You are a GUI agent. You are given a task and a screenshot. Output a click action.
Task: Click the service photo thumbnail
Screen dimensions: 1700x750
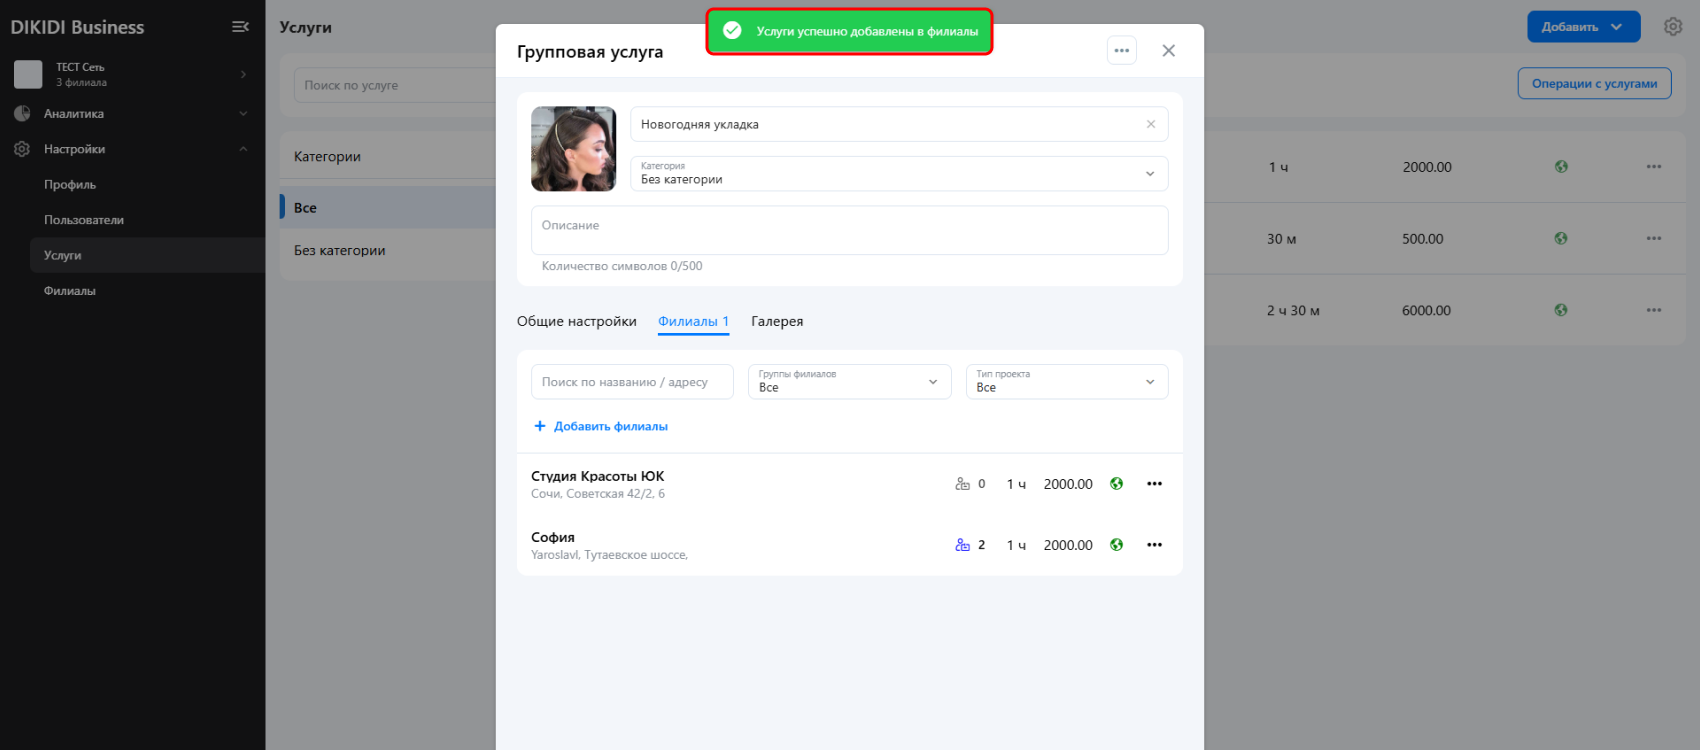point(573,149)
